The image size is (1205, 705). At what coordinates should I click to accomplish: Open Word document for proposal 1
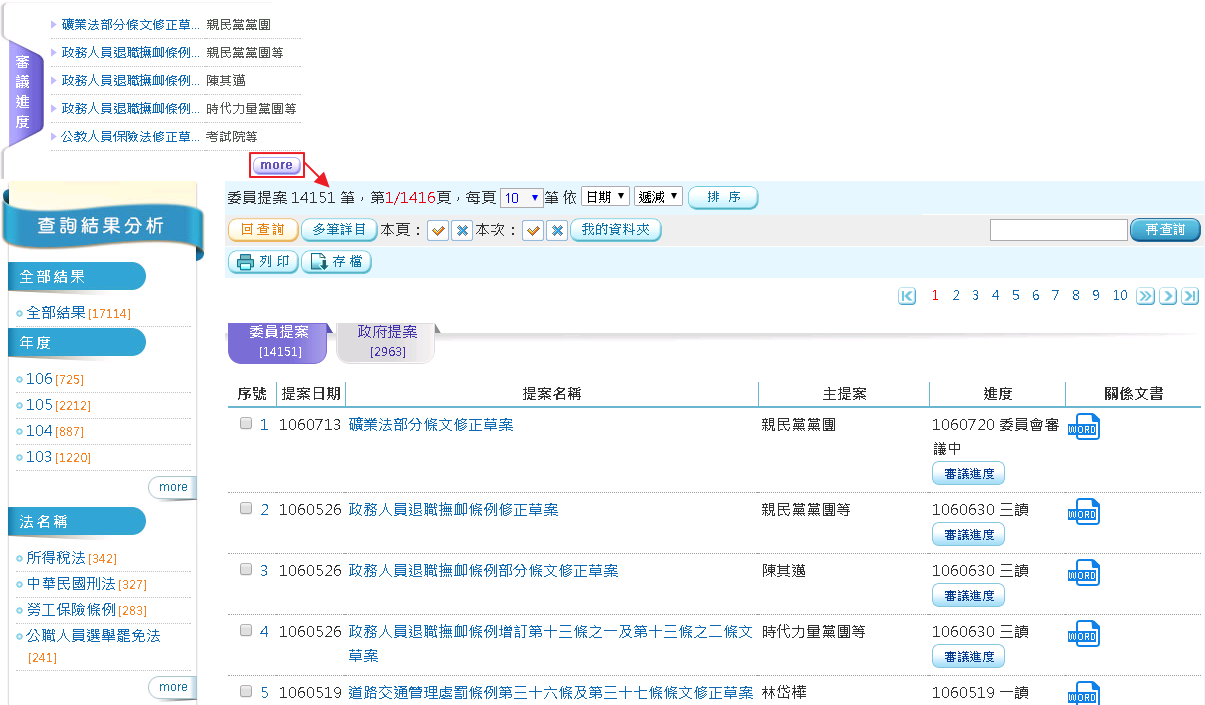click(1083, 427)
